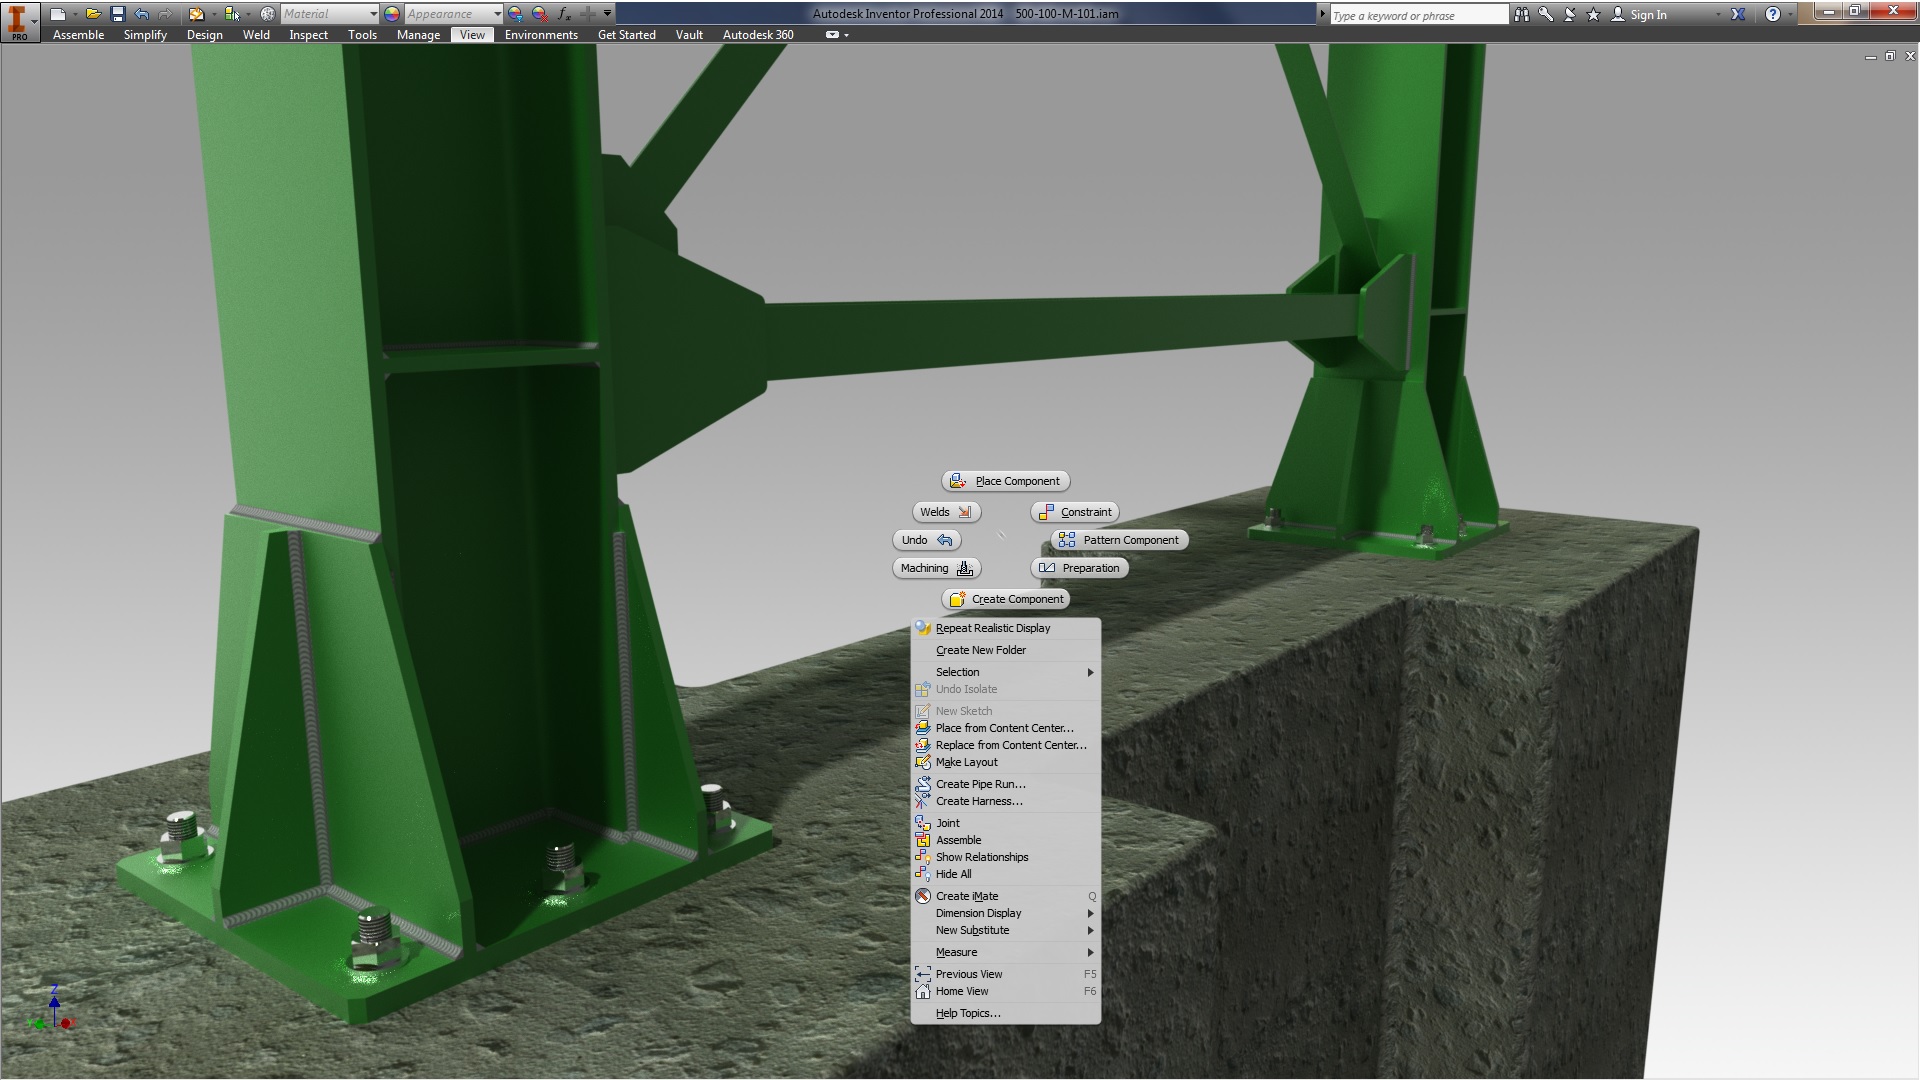Expand the Material dropdown
This screenshot has width=1920, height=1080.
click(373, 14)
